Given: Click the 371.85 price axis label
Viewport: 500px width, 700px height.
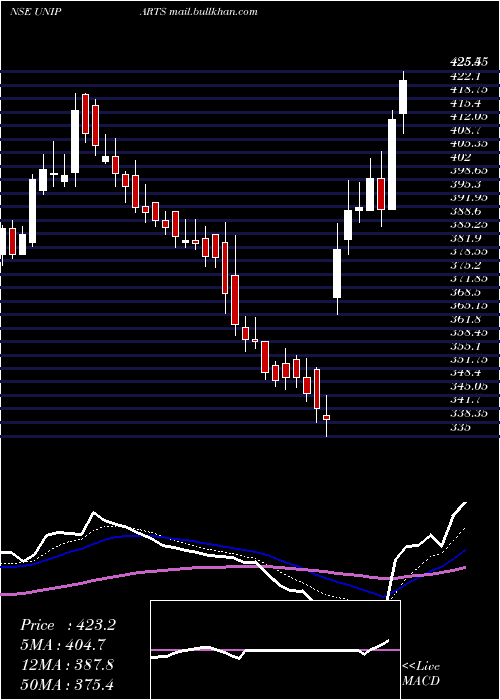Looking at the screenshot, I should pyautogui.click(x=469, y=279).
